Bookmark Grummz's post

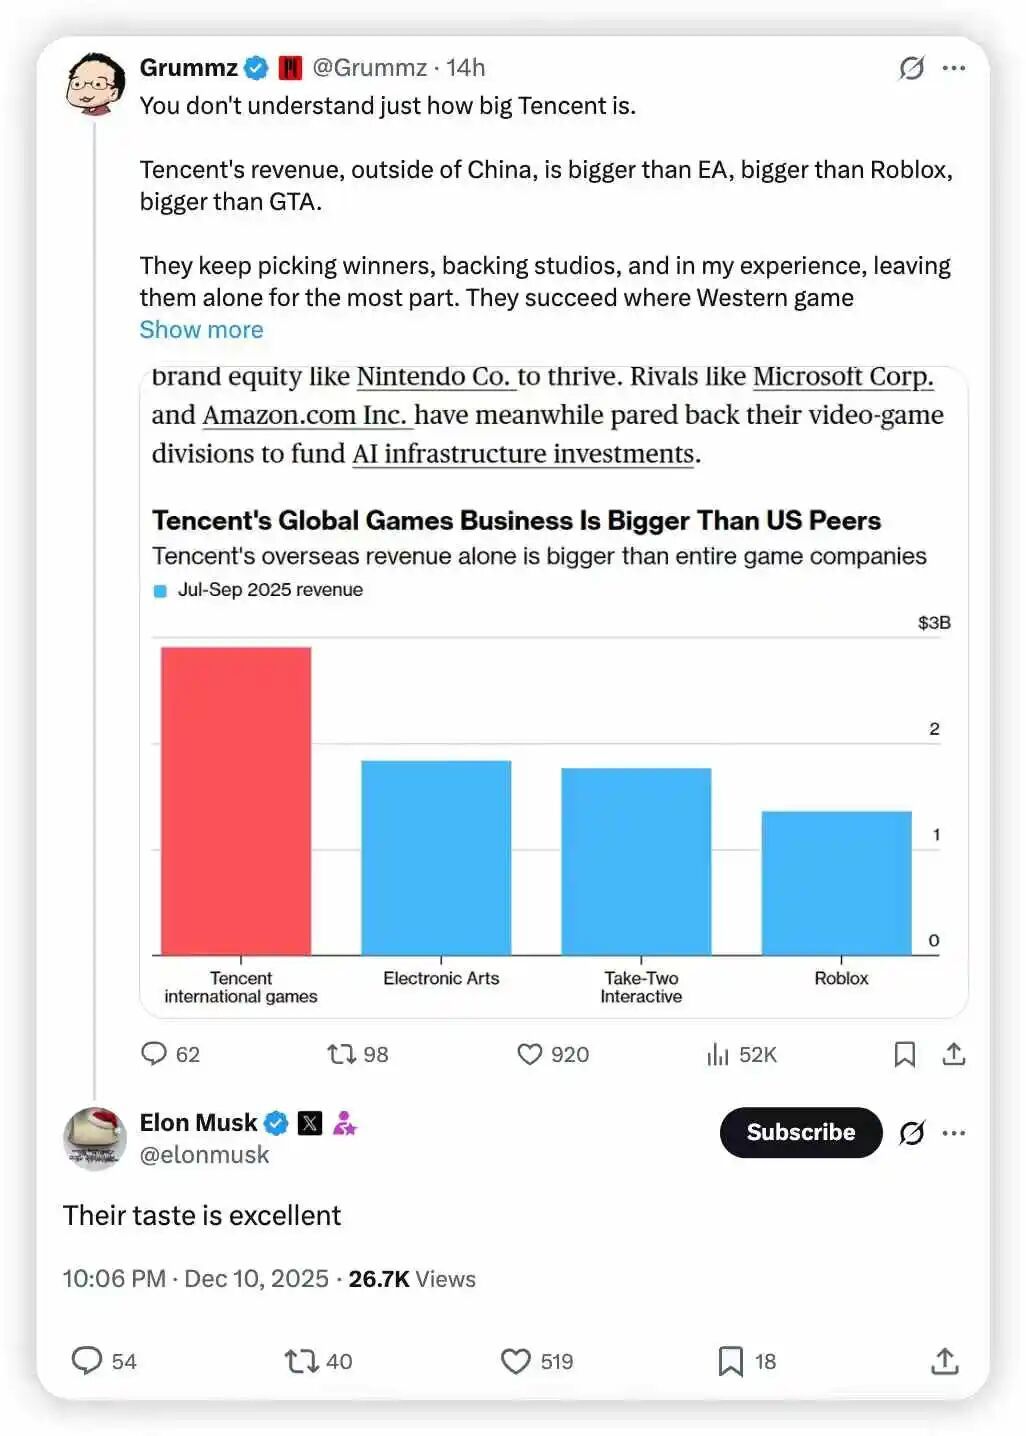(x=904, y=1054)
